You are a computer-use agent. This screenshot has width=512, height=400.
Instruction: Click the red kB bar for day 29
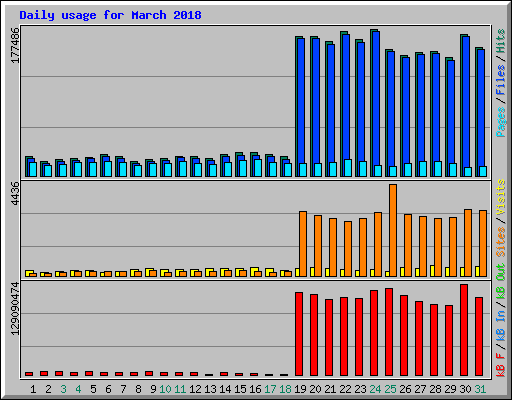(x=449, y=340)
